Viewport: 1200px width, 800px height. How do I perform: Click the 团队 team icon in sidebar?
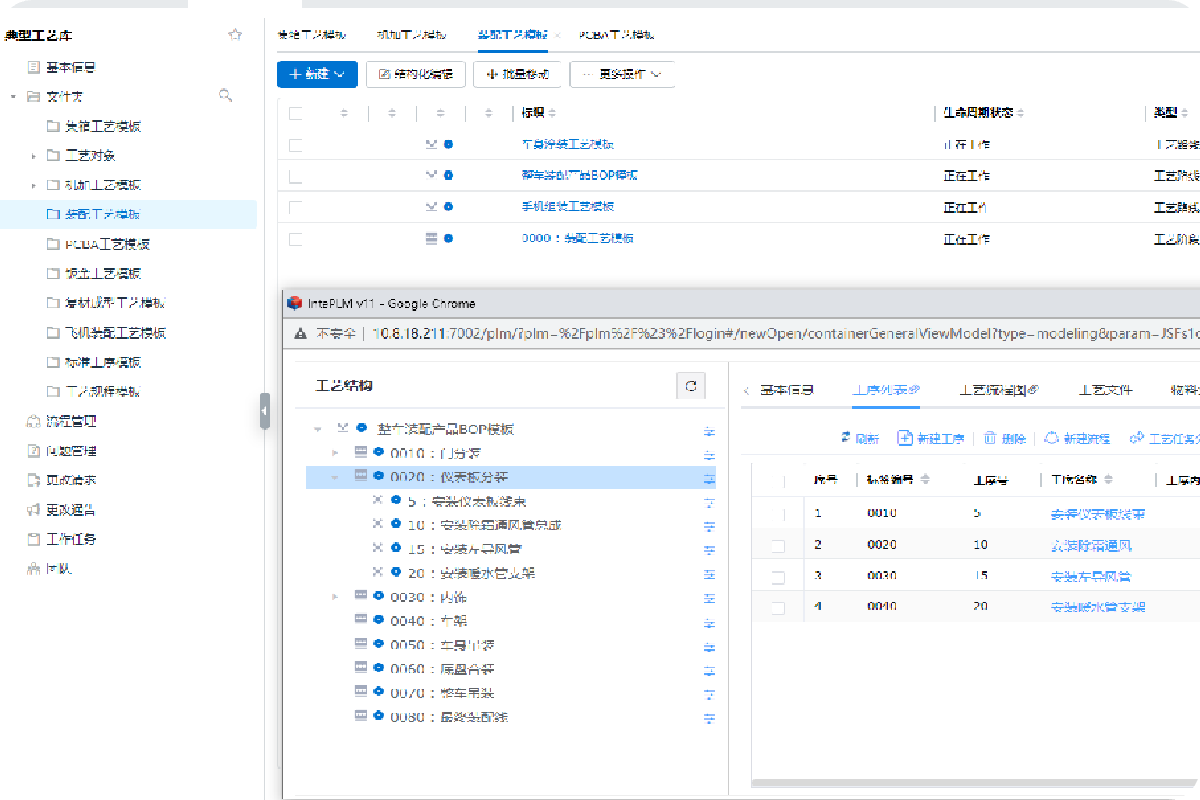33,569
